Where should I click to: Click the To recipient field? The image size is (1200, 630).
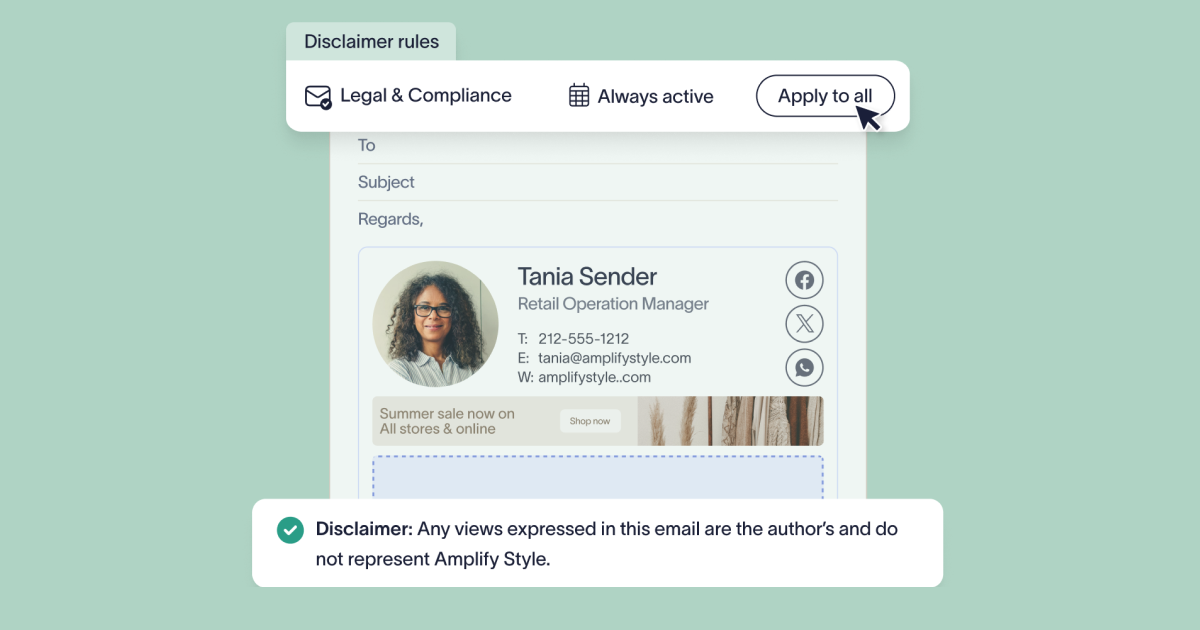click(598, 146)
